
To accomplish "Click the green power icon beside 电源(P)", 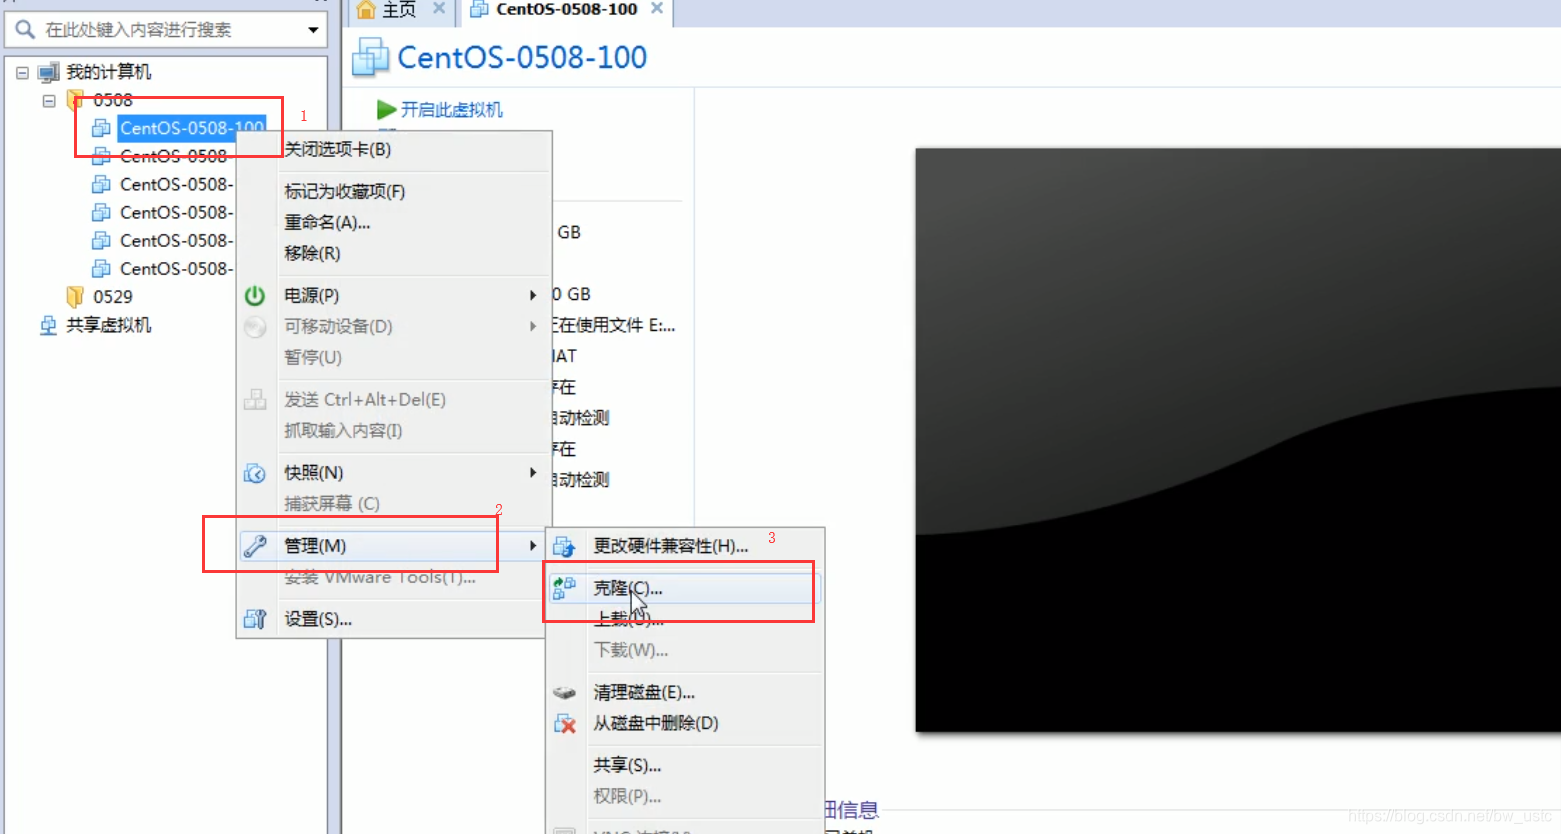I will coord(255,295).
